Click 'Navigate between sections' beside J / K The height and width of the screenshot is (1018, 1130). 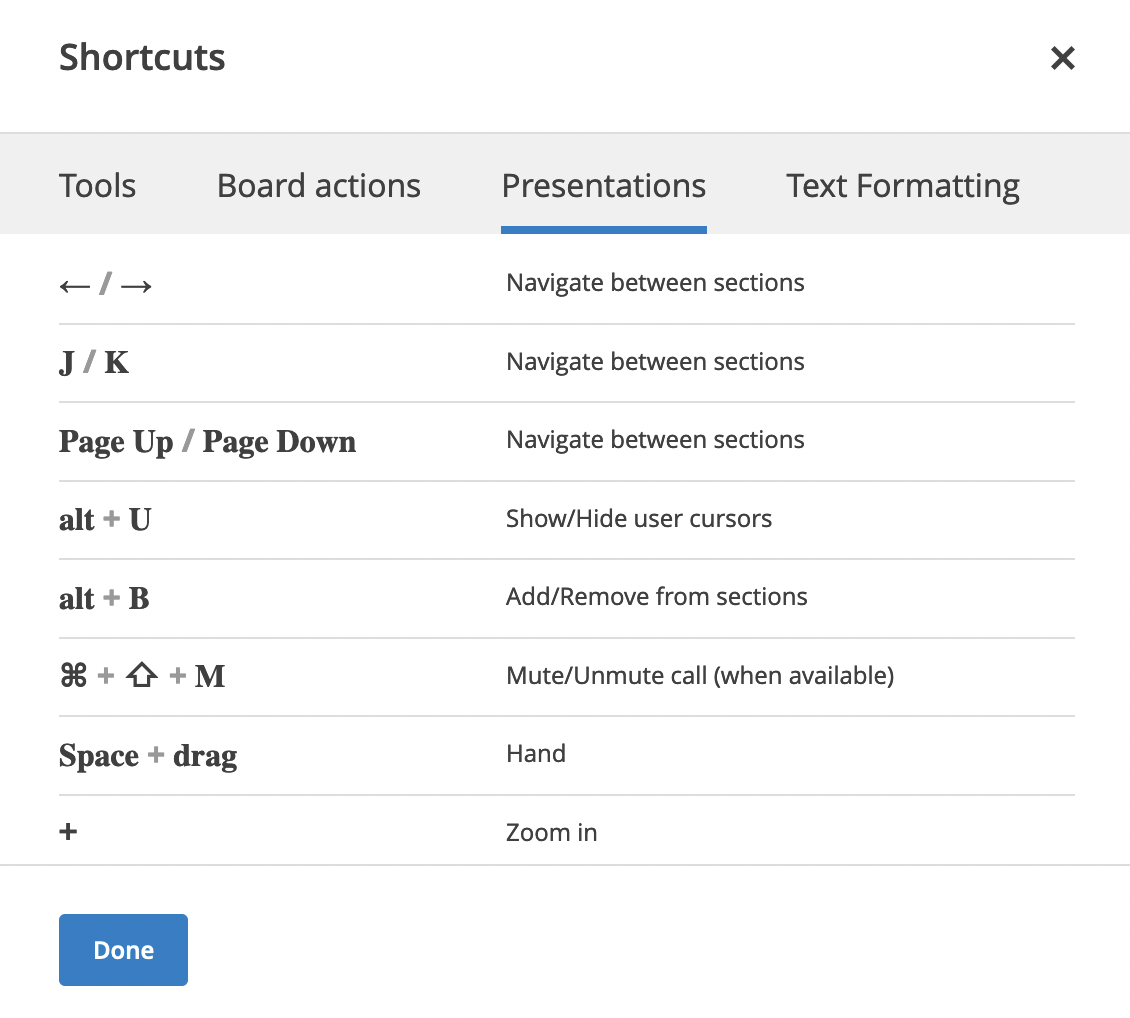[x=655, y=362]
